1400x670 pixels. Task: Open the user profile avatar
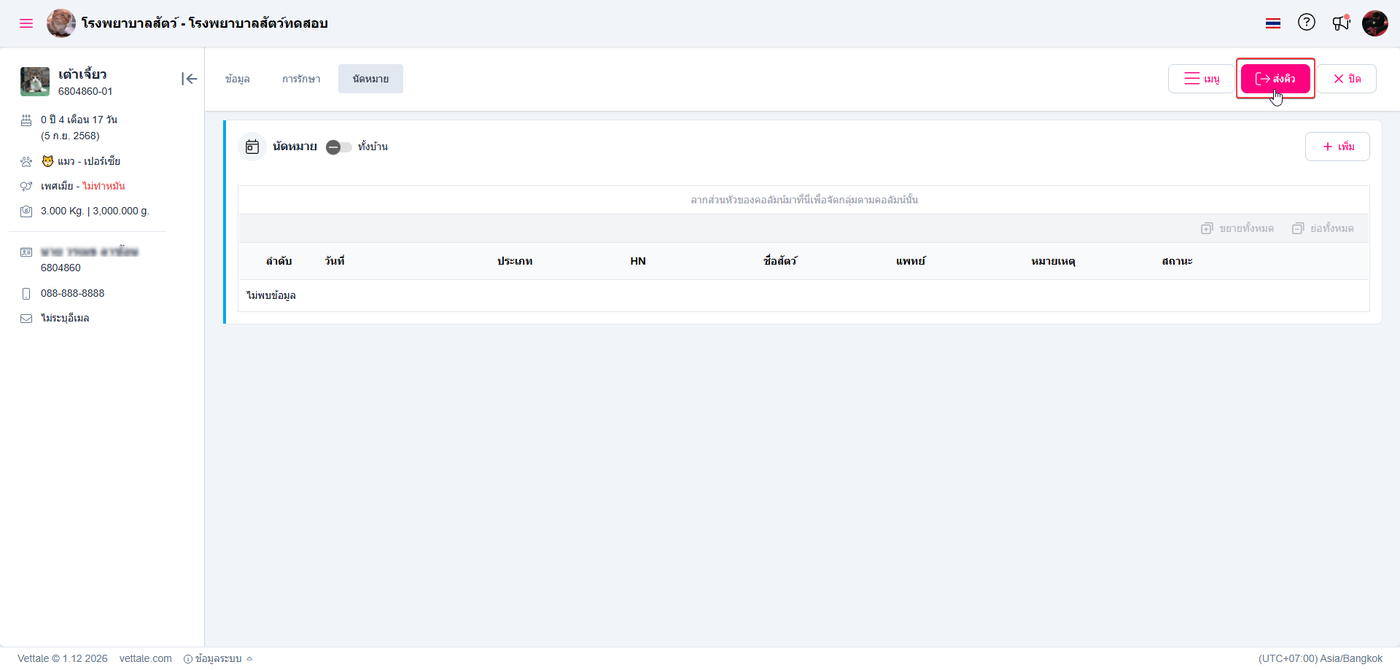(x=1375, y=23)
